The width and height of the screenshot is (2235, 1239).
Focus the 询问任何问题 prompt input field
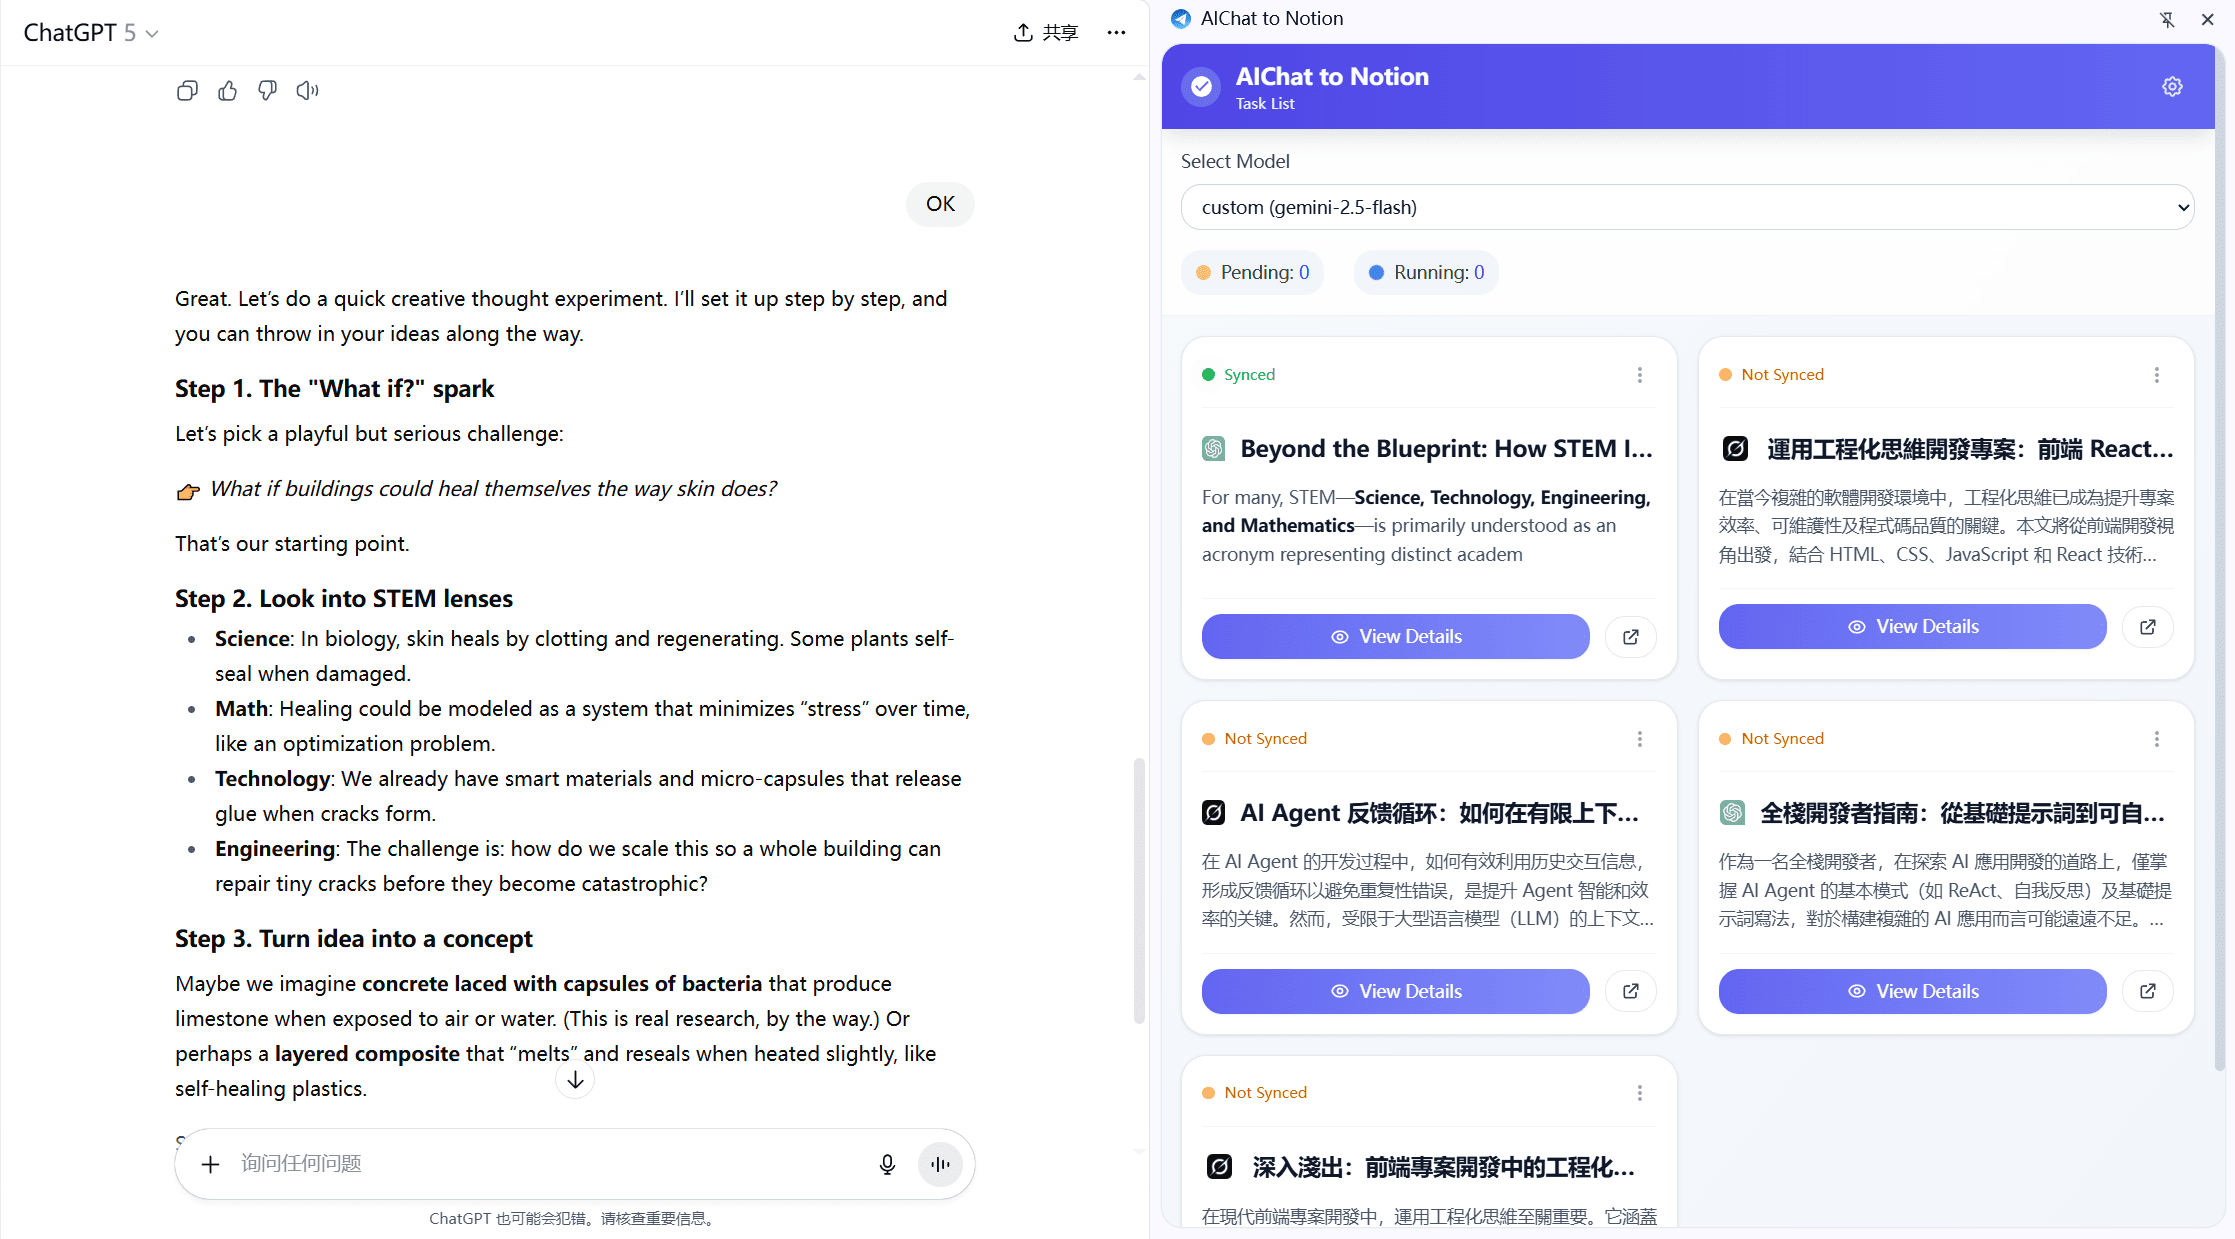click(x=550, y=1164)
